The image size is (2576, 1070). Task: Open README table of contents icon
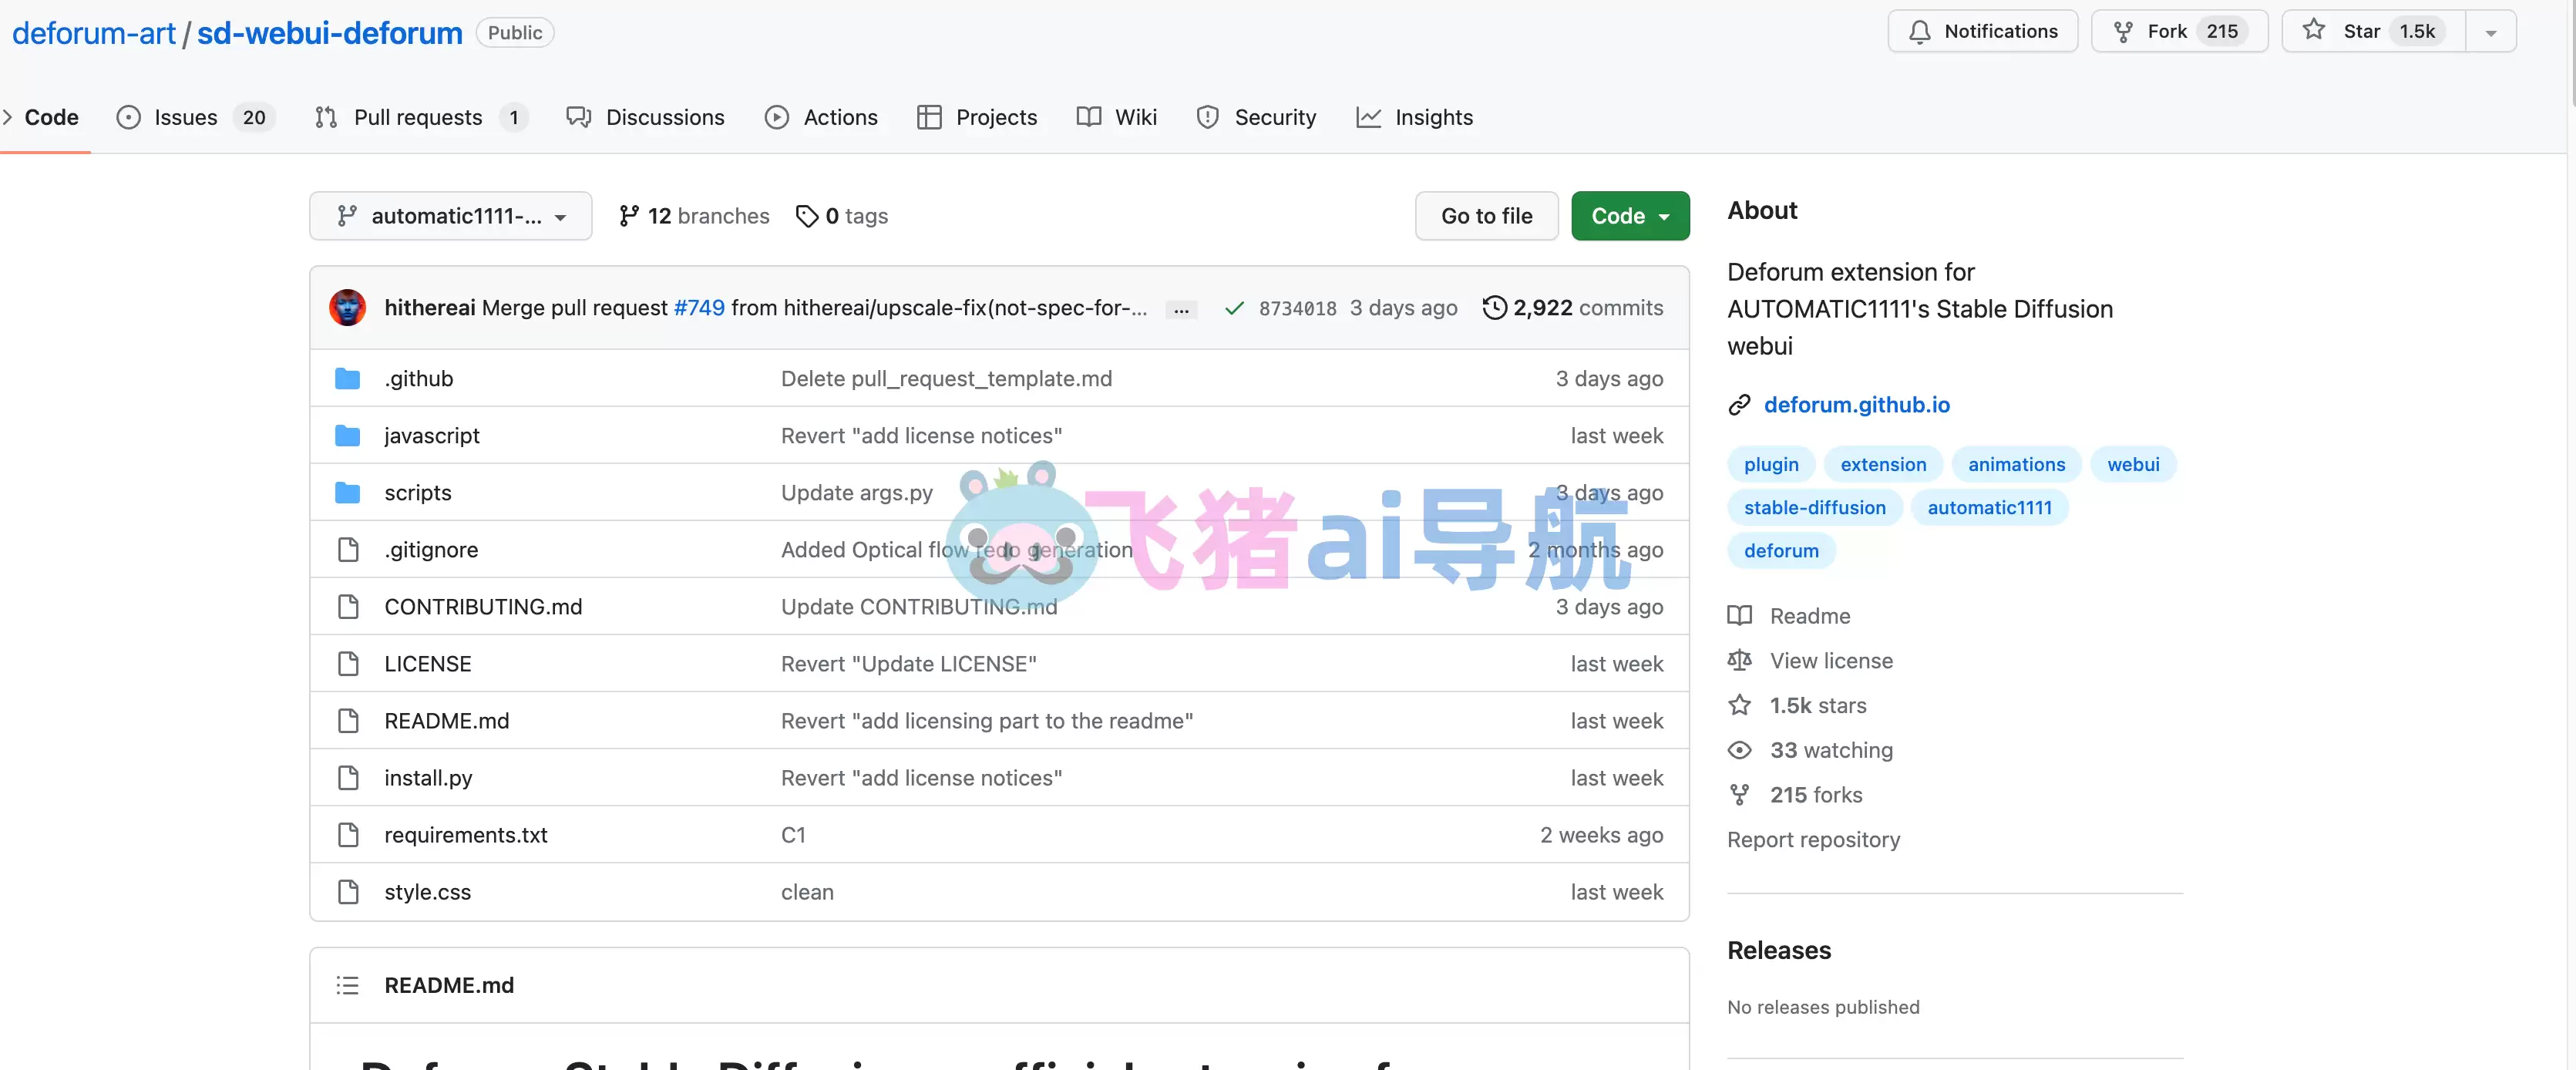pyautogui.click(x=347, y=985)
